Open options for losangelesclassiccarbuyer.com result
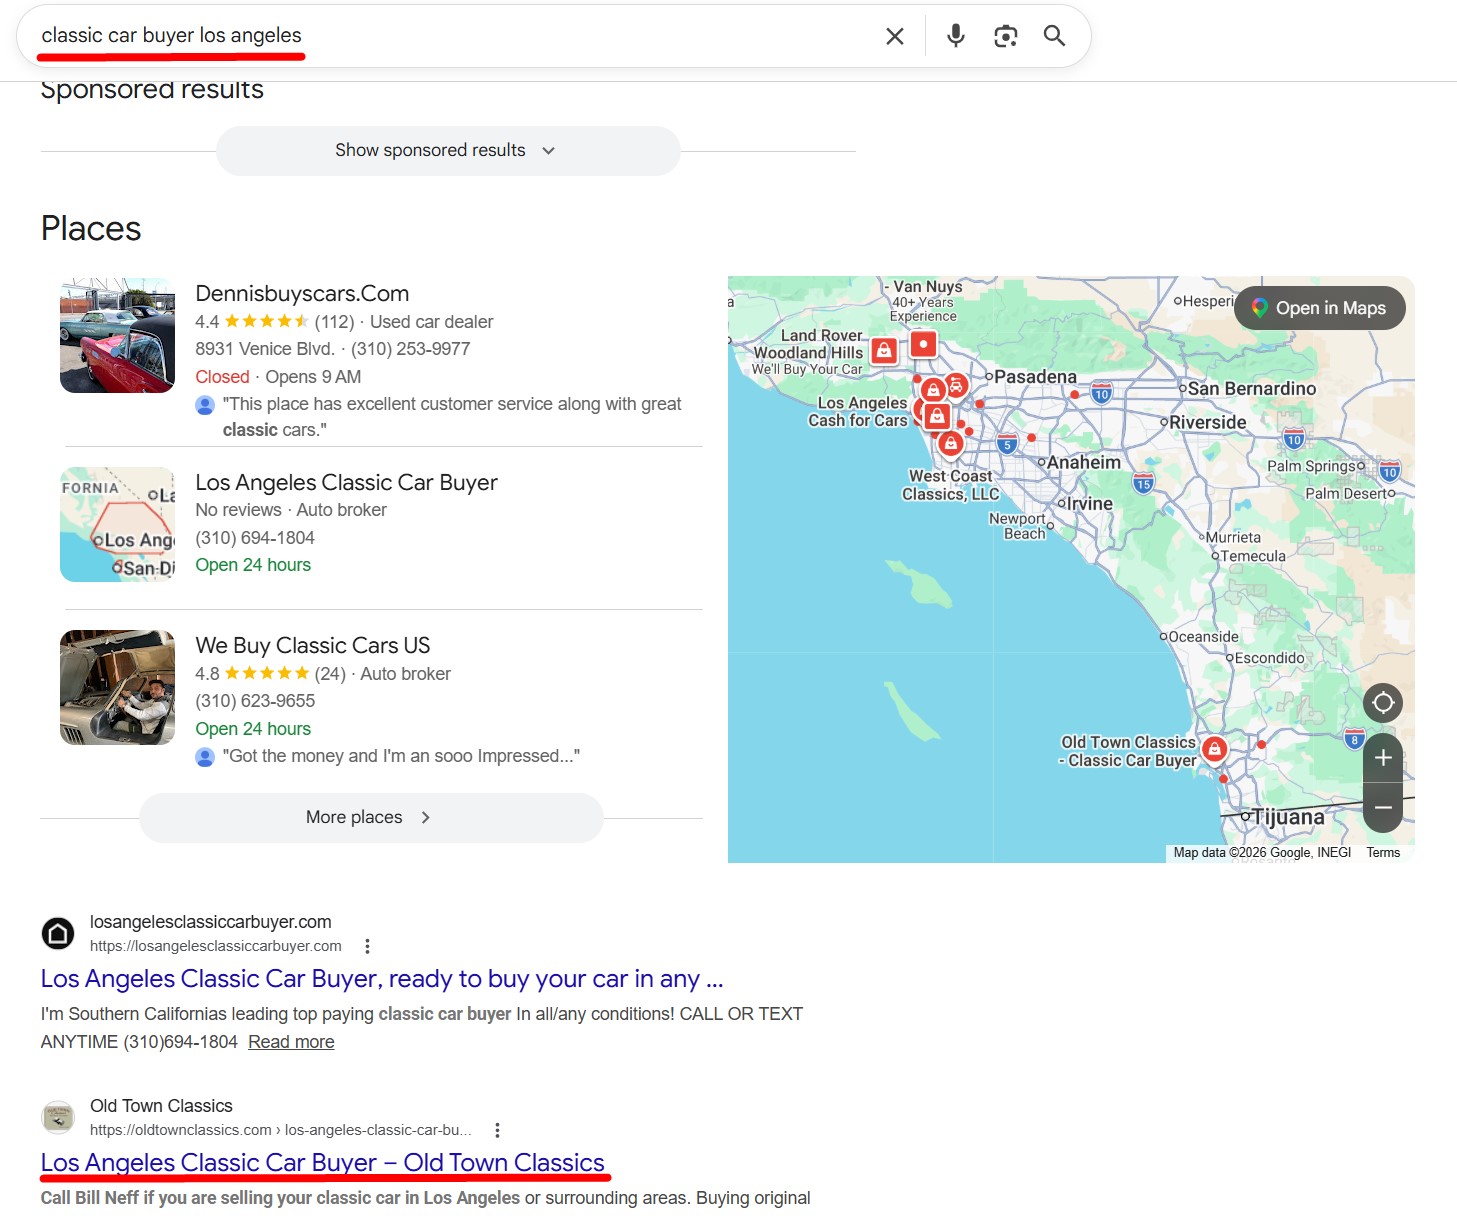The width and height of the screenshot is (1457, 1216). pos(367,946)
